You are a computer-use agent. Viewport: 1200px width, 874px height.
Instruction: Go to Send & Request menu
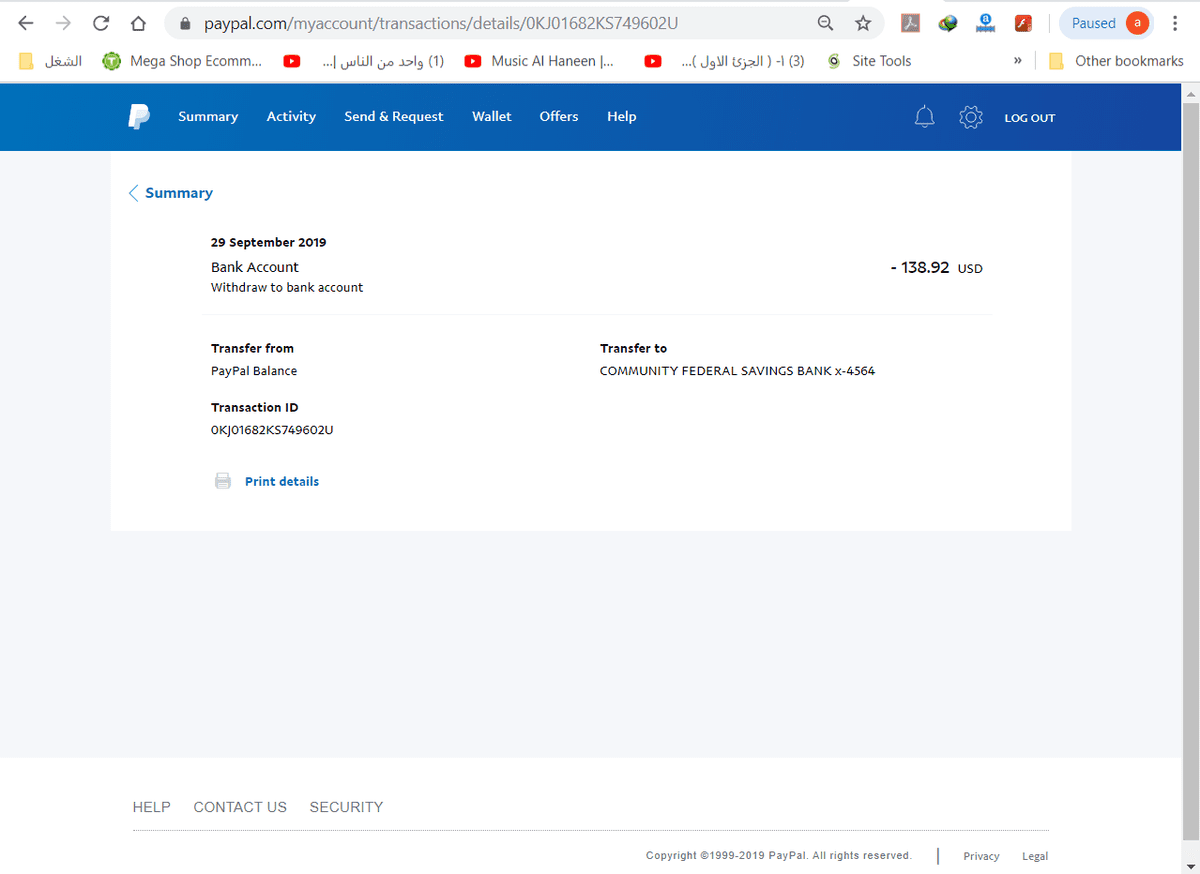point(393,117)
